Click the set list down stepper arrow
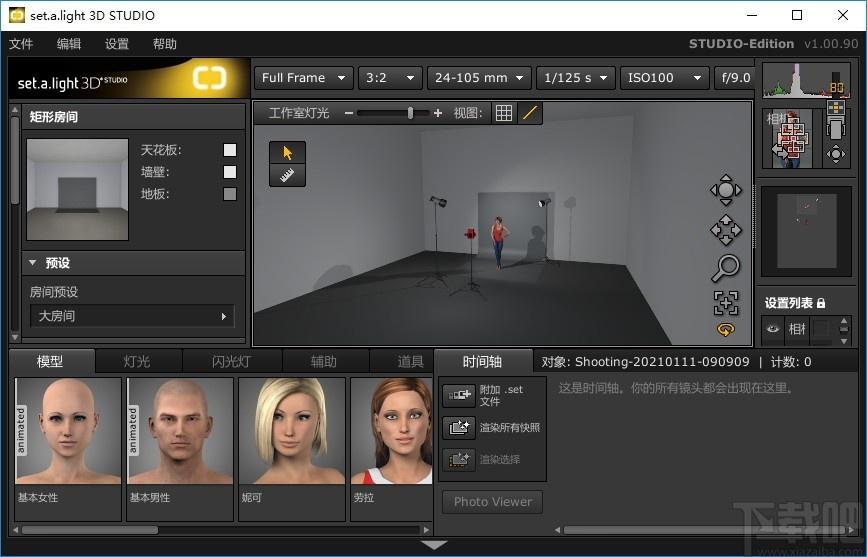This screenshot has width=867, height=557. pos(844,341)
